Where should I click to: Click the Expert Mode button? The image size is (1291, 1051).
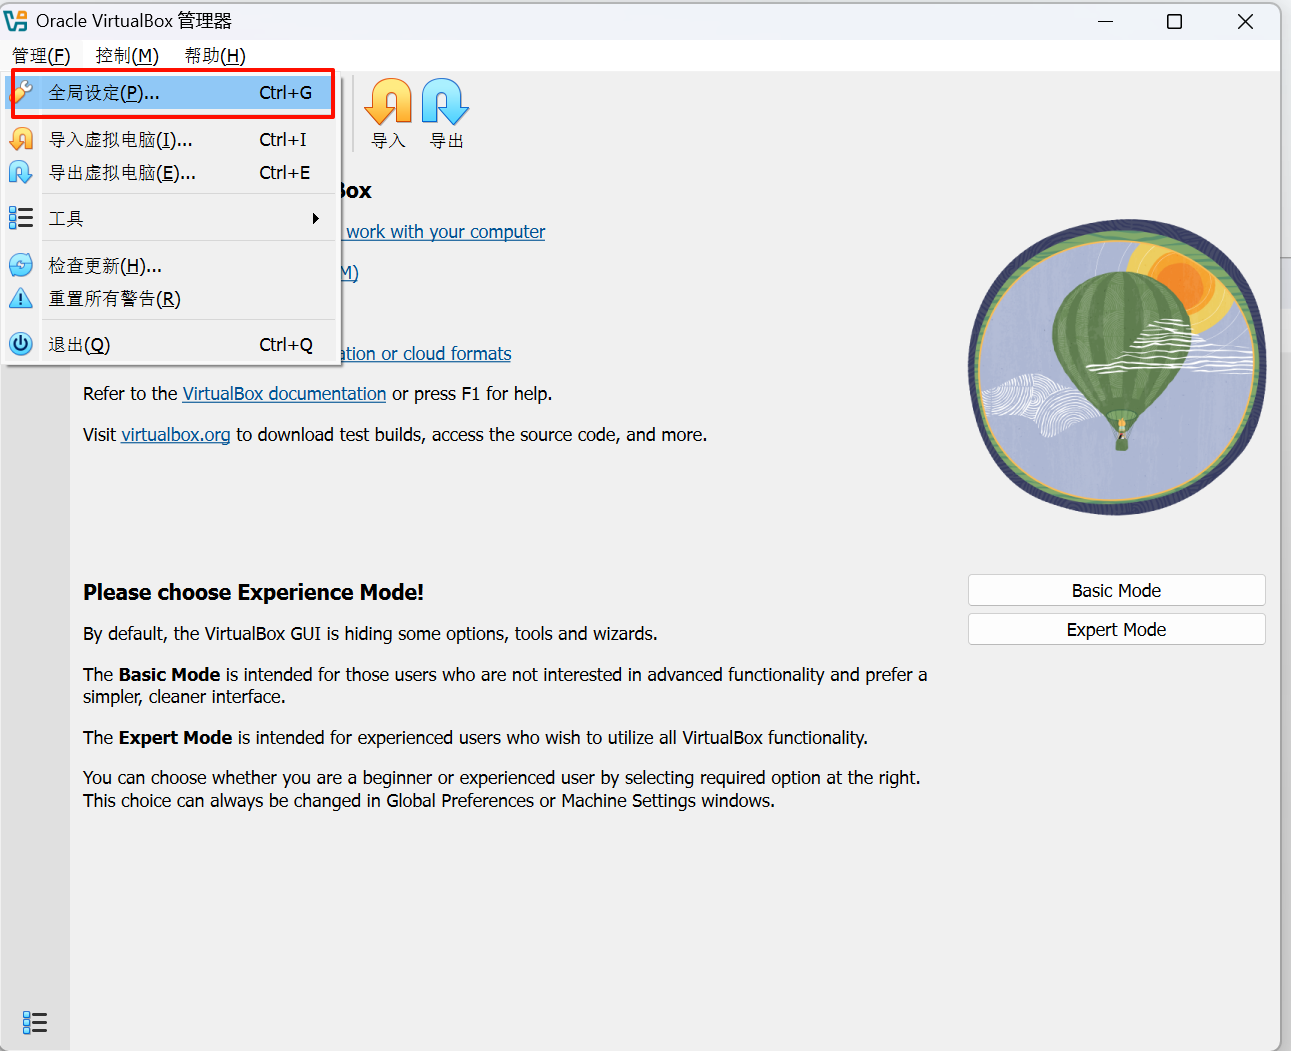[x=1117, y=629]
